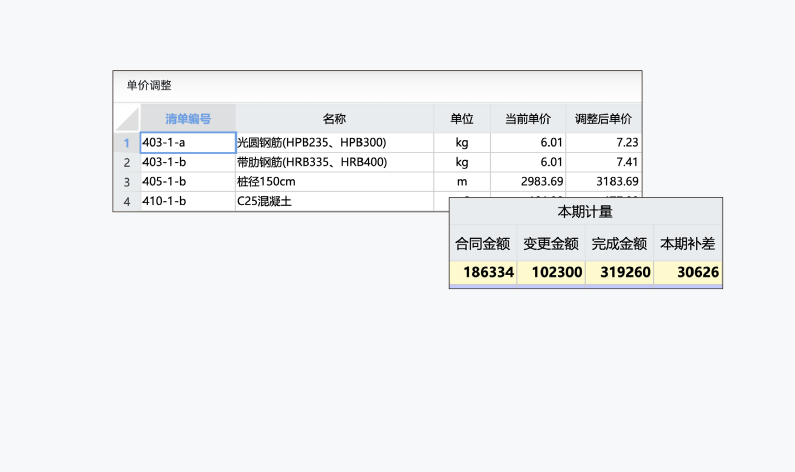Screen dimensions: 795x472
Task: Click the 403-1-a code cell
Action: pyautogui.click(x=188, y=143)
